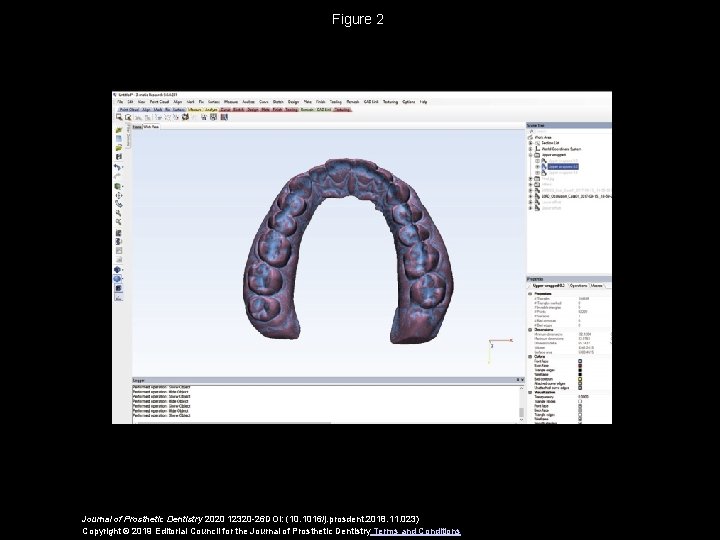This screenshot has width=720, height=540.
Task: Click the blue sphere render icon in left toolbar
Action: (118, 279)
